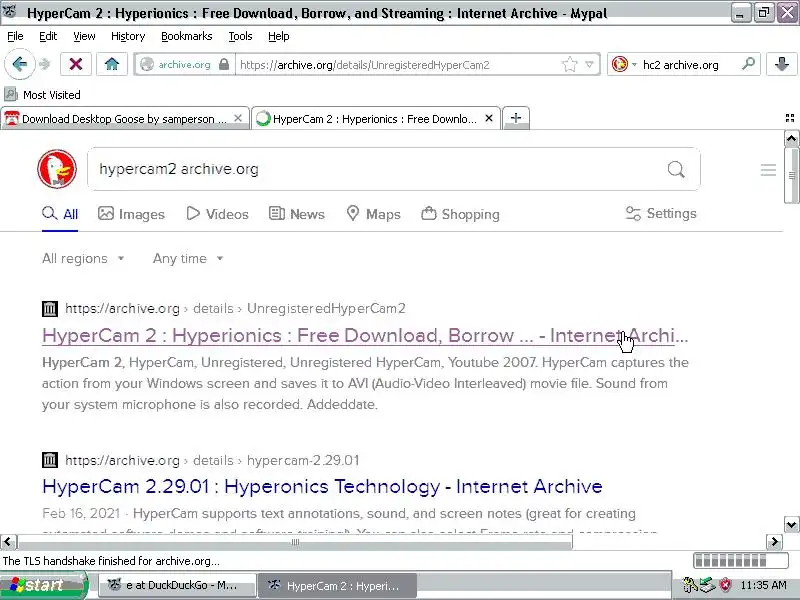Viewport: 800px width, 600px height.
Task: Open the View menu
Action: (x=84, y=36)
